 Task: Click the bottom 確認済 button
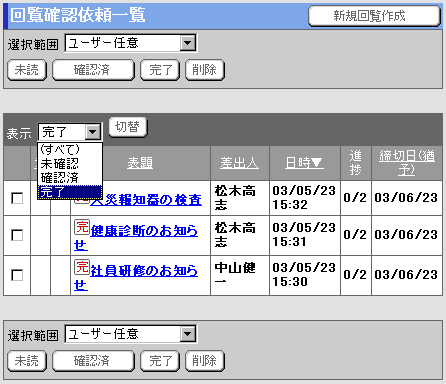pos(93,361)
